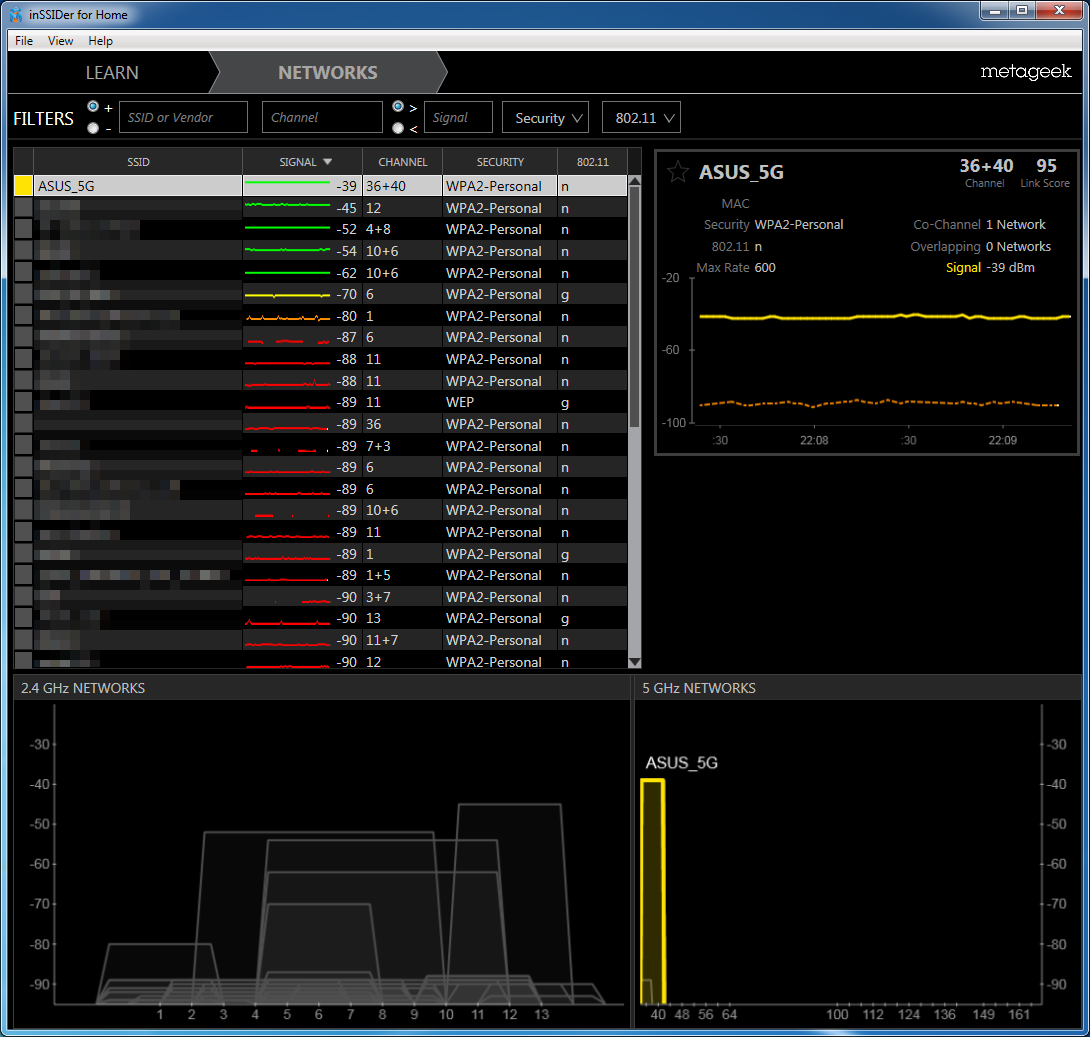Click the 5 GHz NETWORKS panel heading
The height and width of the screenshot is (1037, 1090).
click(699, 688)
